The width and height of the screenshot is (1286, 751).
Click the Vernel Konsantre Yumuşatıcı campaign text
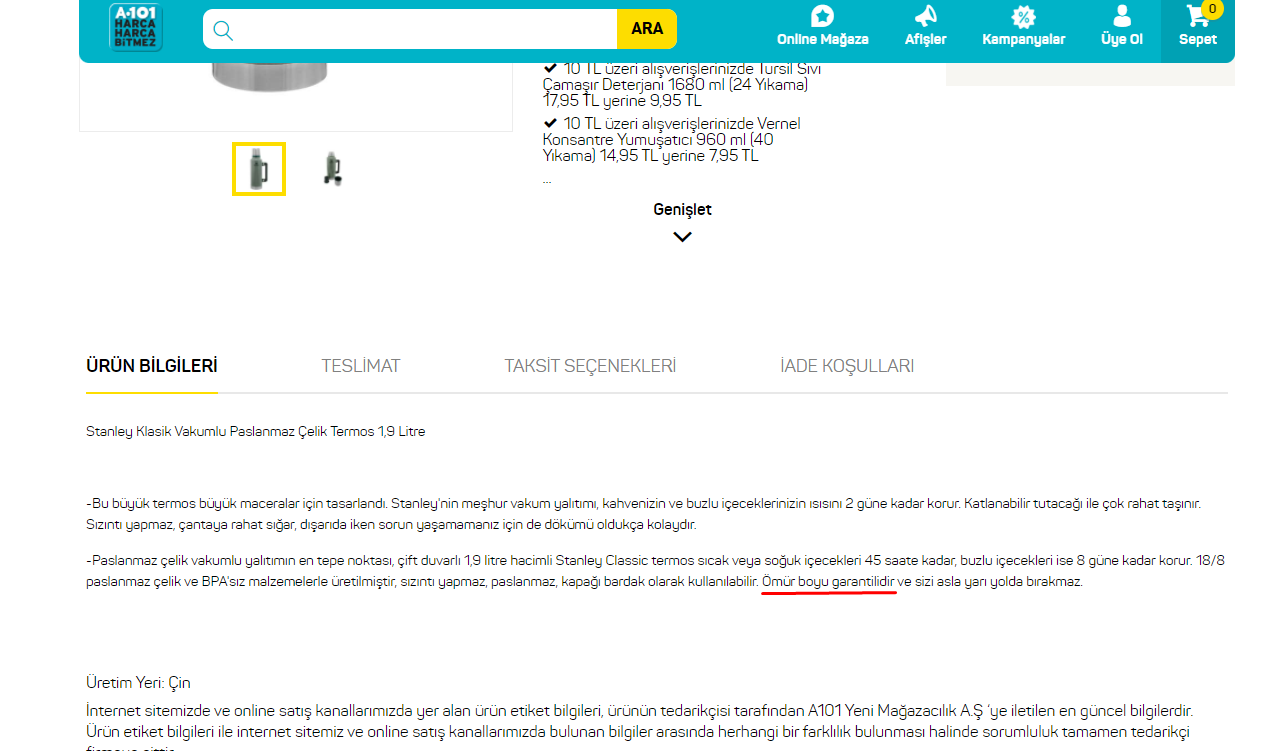click(x=672, y=139)
